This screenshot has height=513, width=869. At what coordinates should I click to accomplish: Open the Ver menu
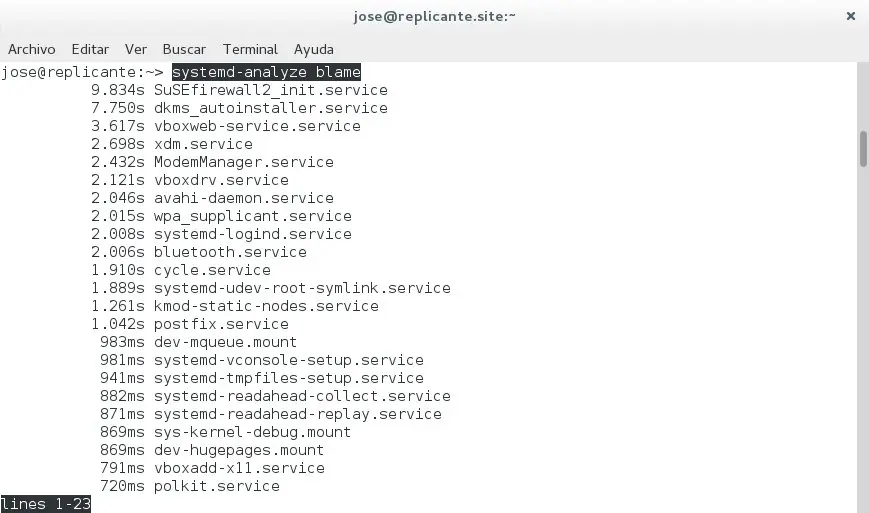pyautogui.click(x=136, y=49)
